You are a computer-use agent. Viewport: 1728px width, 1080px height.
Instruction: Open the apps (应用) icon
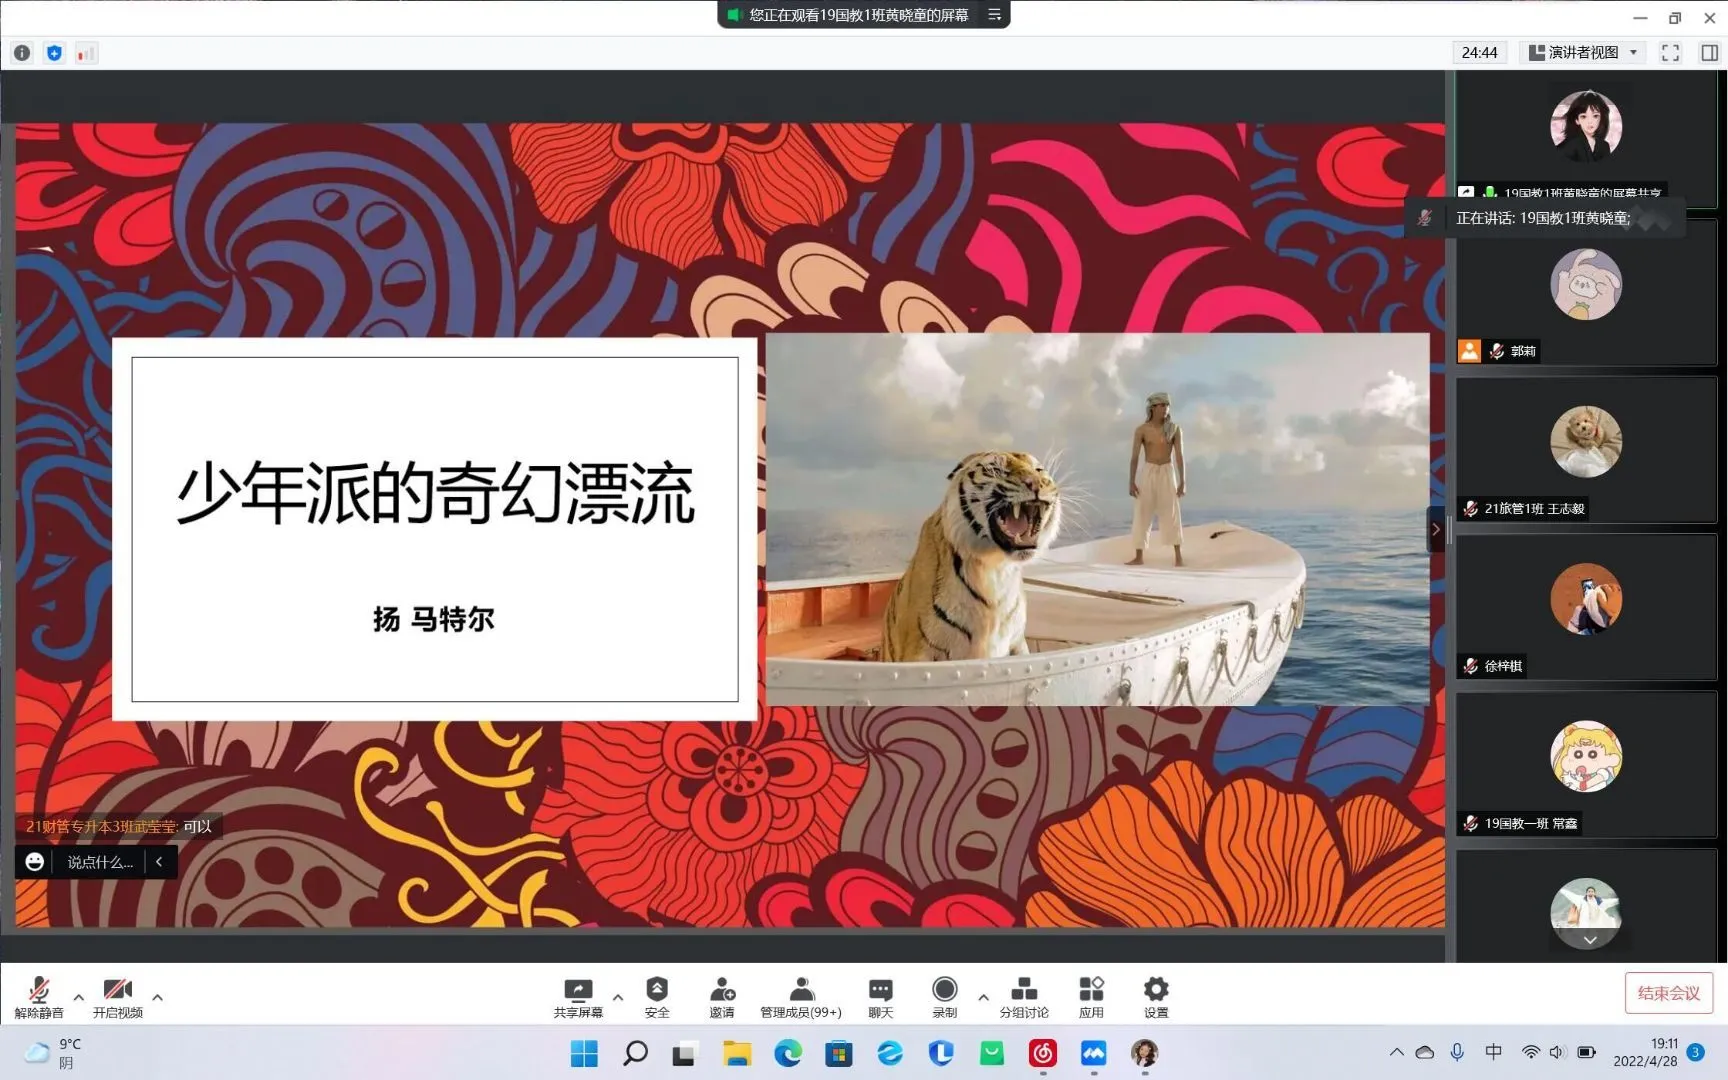1091,996
